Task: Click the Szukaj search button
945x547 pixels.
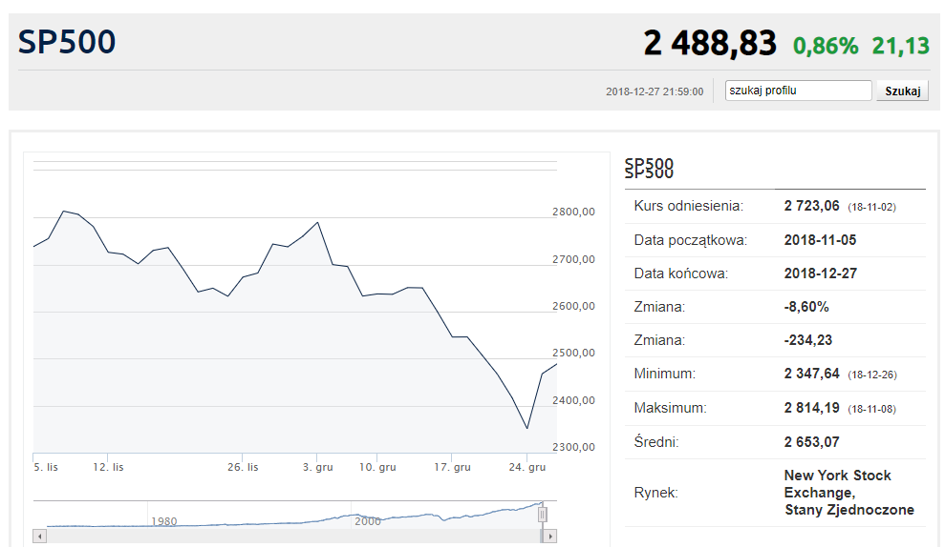Action: (x=902, y=91)
